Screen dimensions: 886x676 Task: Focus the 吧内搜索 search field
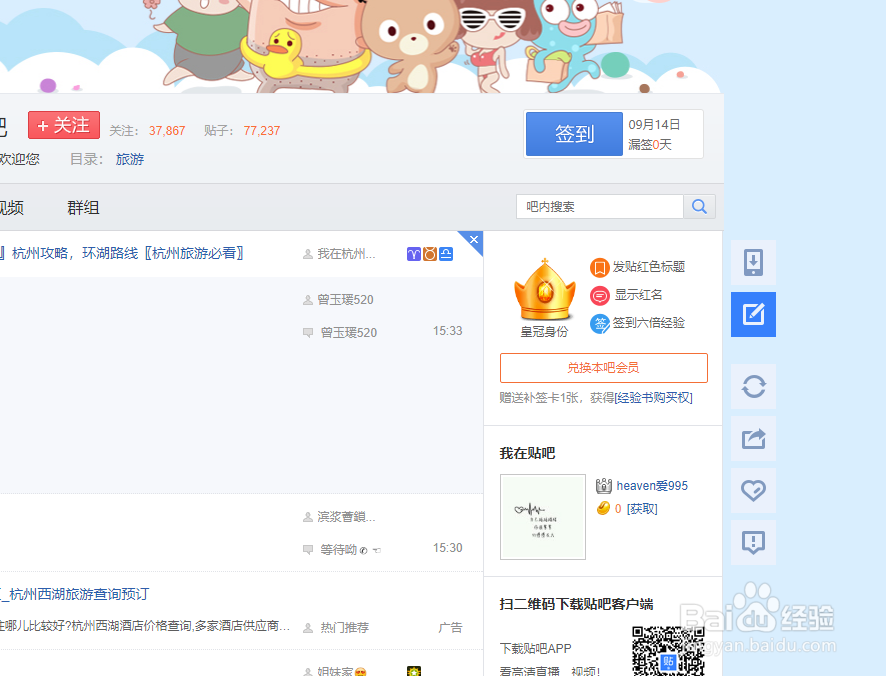600,207
